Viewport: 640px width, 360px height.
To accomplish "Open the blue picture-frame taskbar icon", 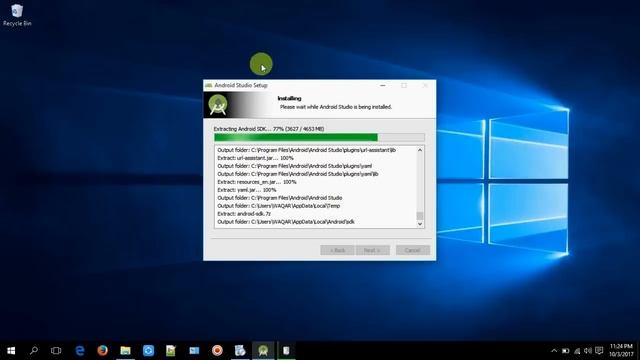I will (x=194, y=351).
